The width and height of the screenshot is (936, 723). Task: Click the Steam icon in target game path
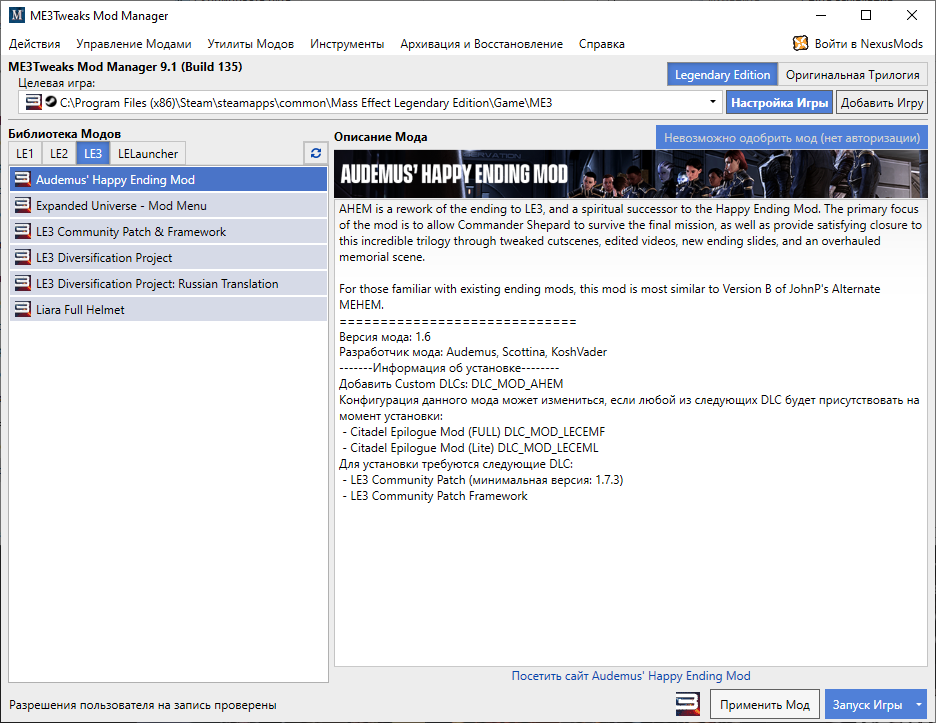[51, 102]
